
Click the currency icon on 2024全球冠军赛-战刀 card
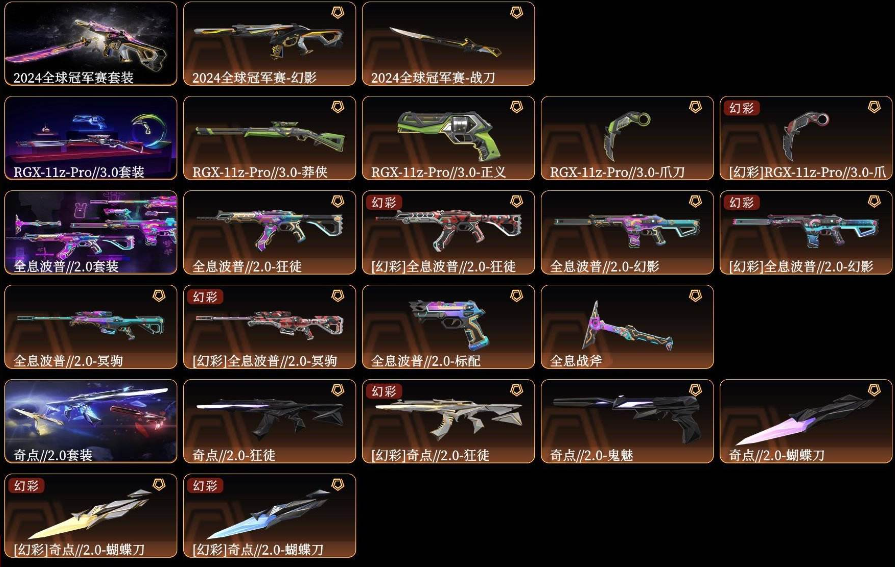coord(517,12)
